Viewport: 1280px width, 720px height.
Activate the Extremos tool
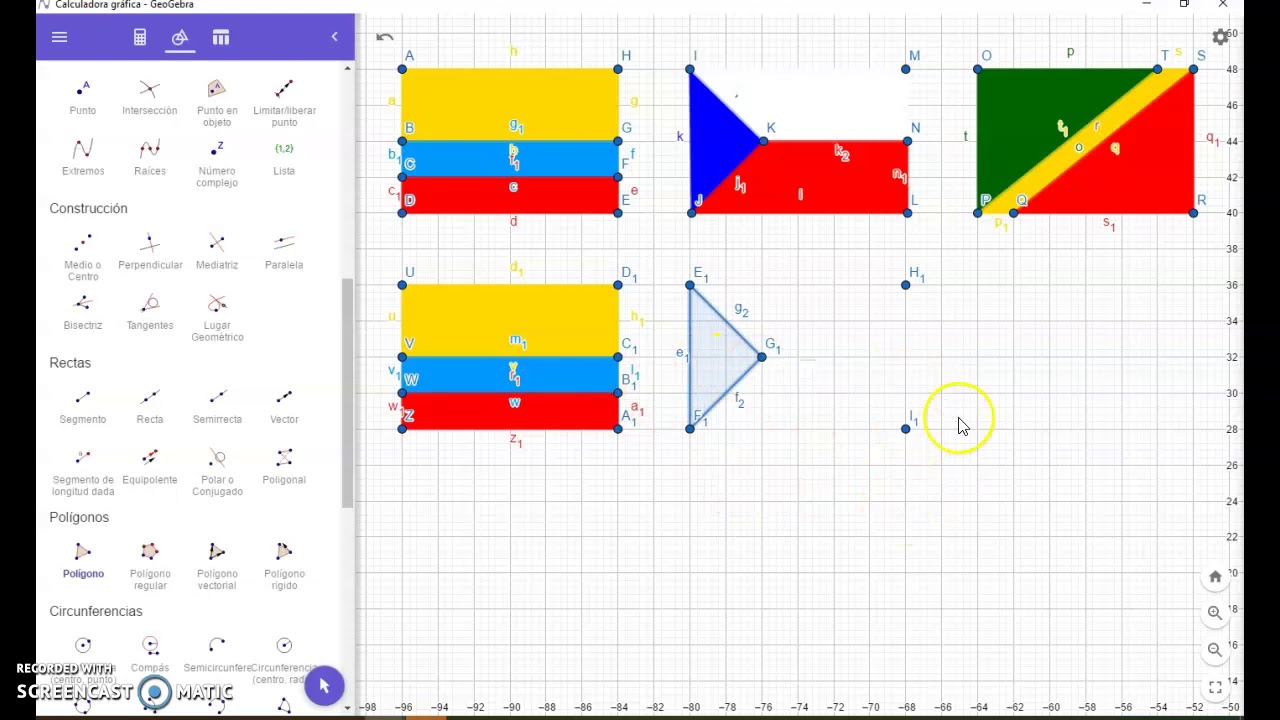(x=83, y=158)
